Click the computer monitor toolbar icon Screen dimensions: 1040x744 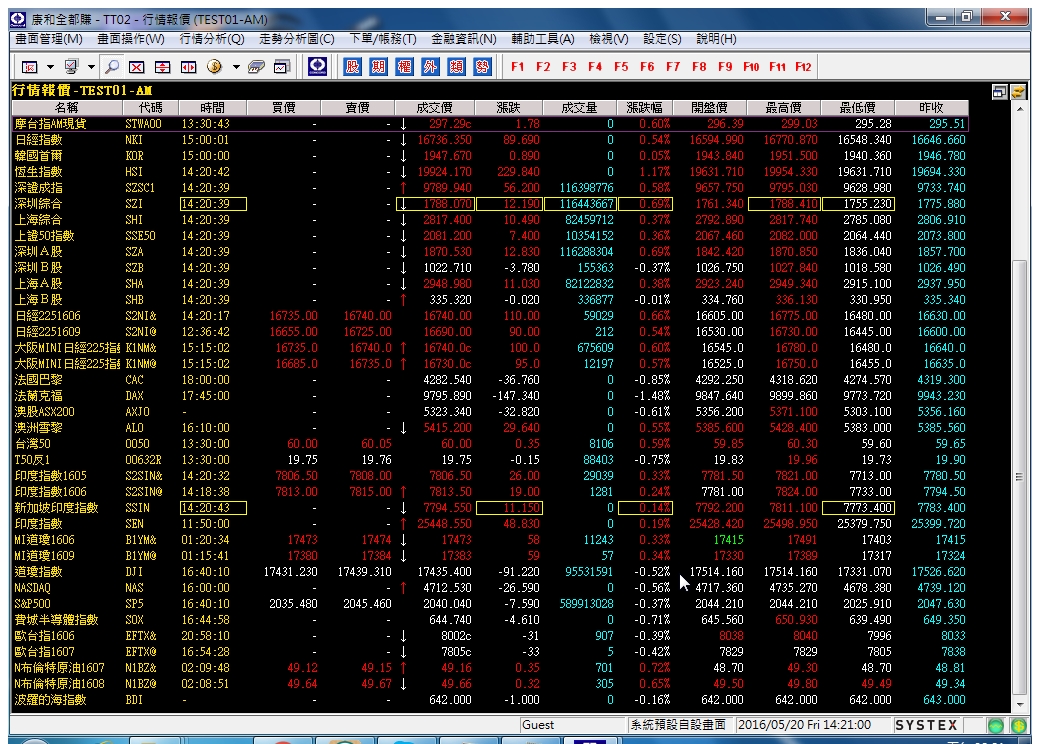[x=71, y=67]
